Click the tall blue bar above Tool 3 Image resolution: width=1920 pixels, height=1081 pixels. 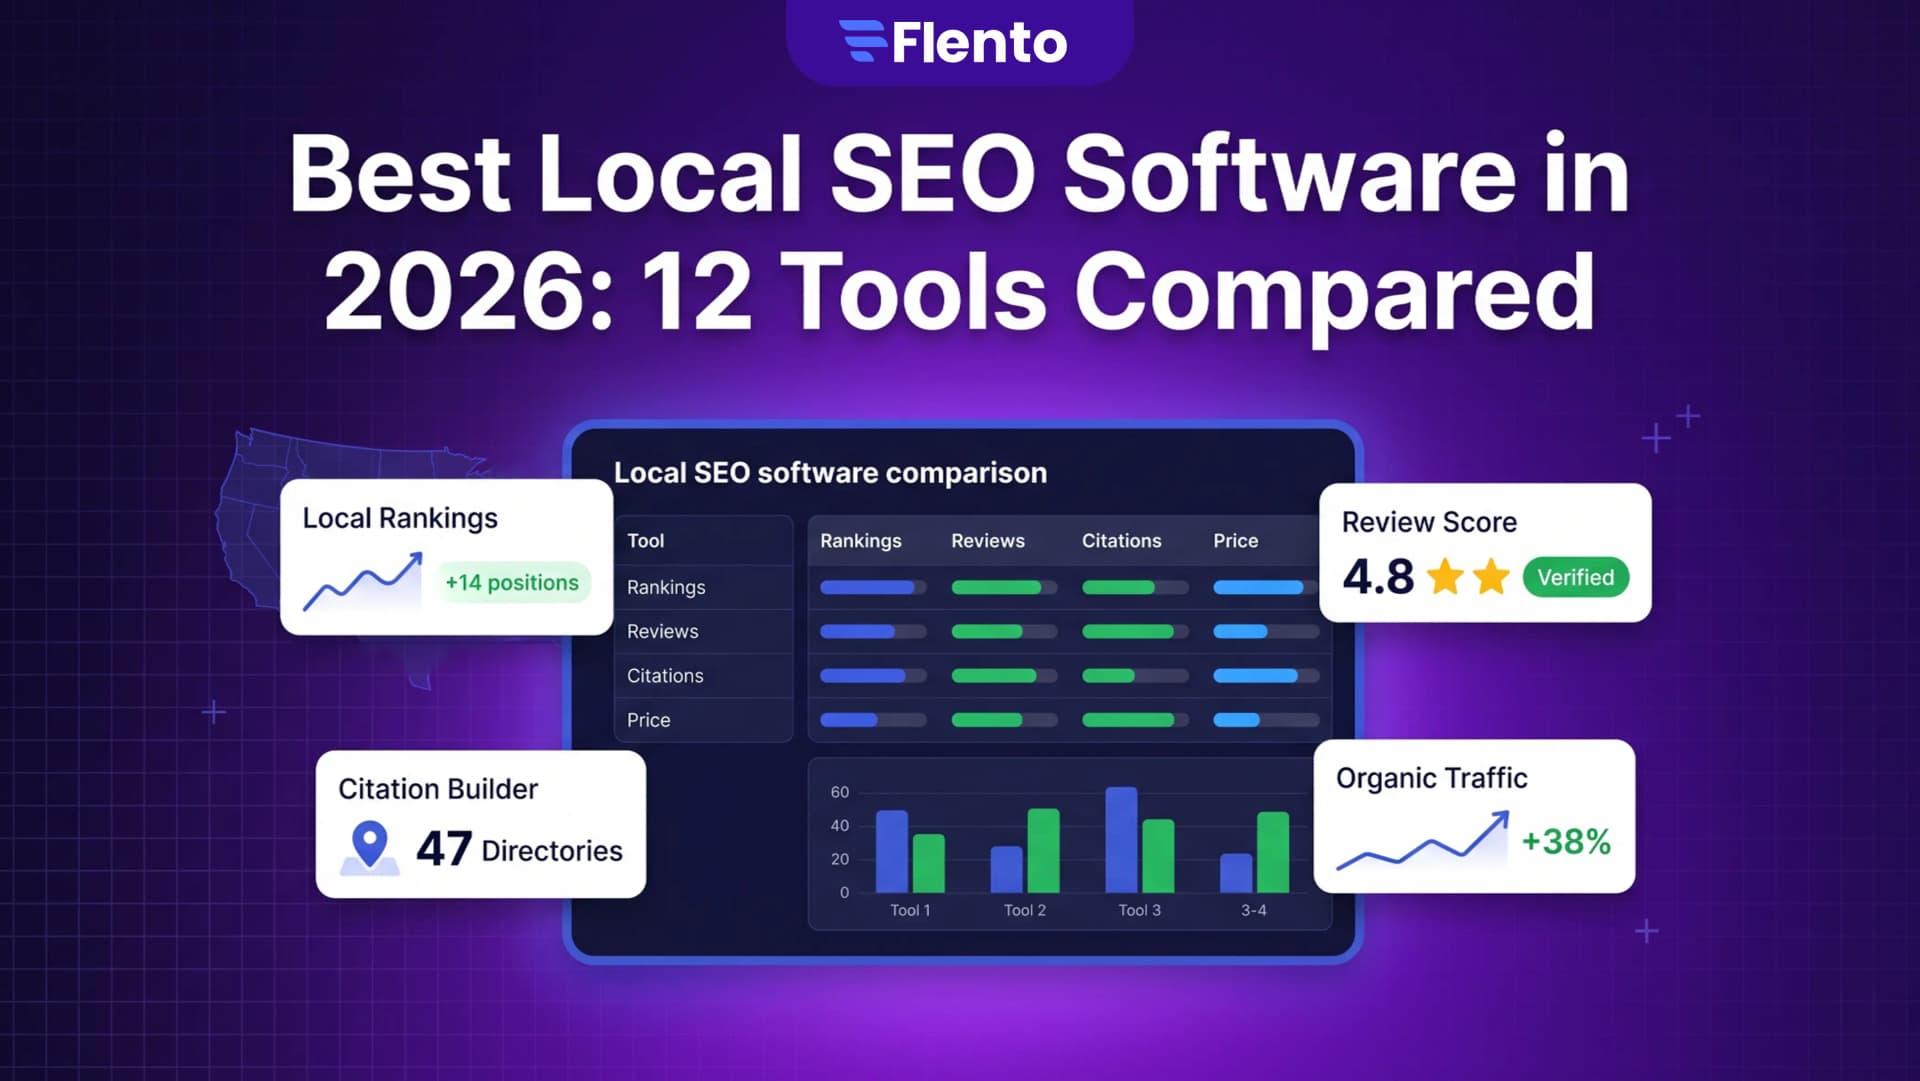[1121, 839]
